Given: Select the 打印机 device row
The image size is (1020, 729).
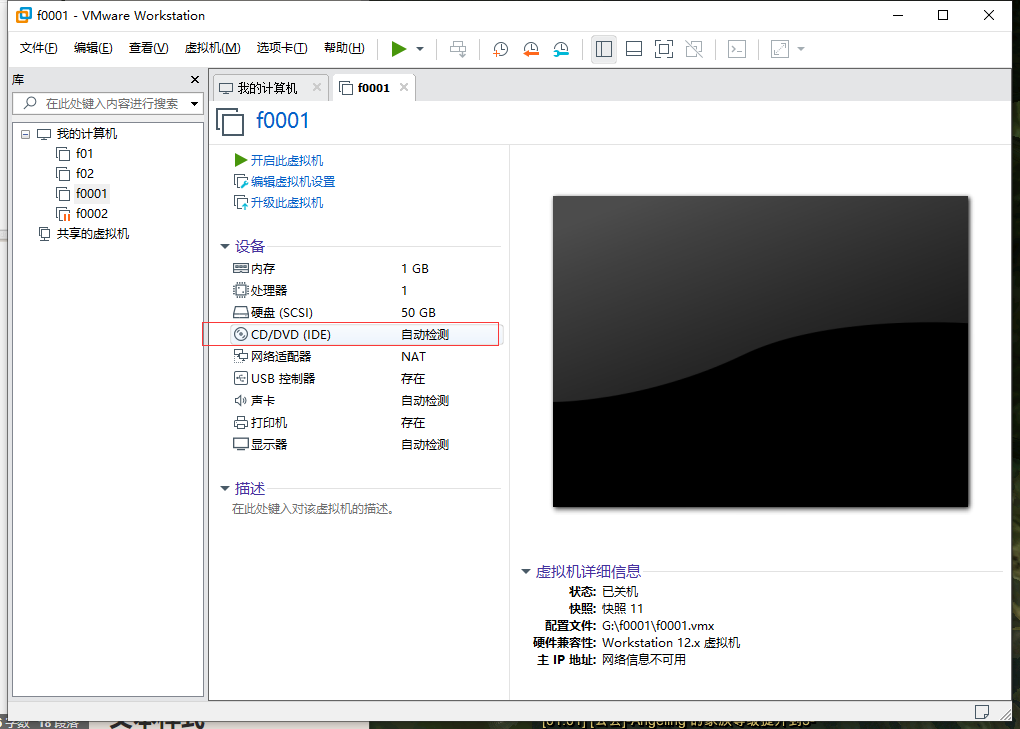Looking at the screenshot, I should coord(366,423).
